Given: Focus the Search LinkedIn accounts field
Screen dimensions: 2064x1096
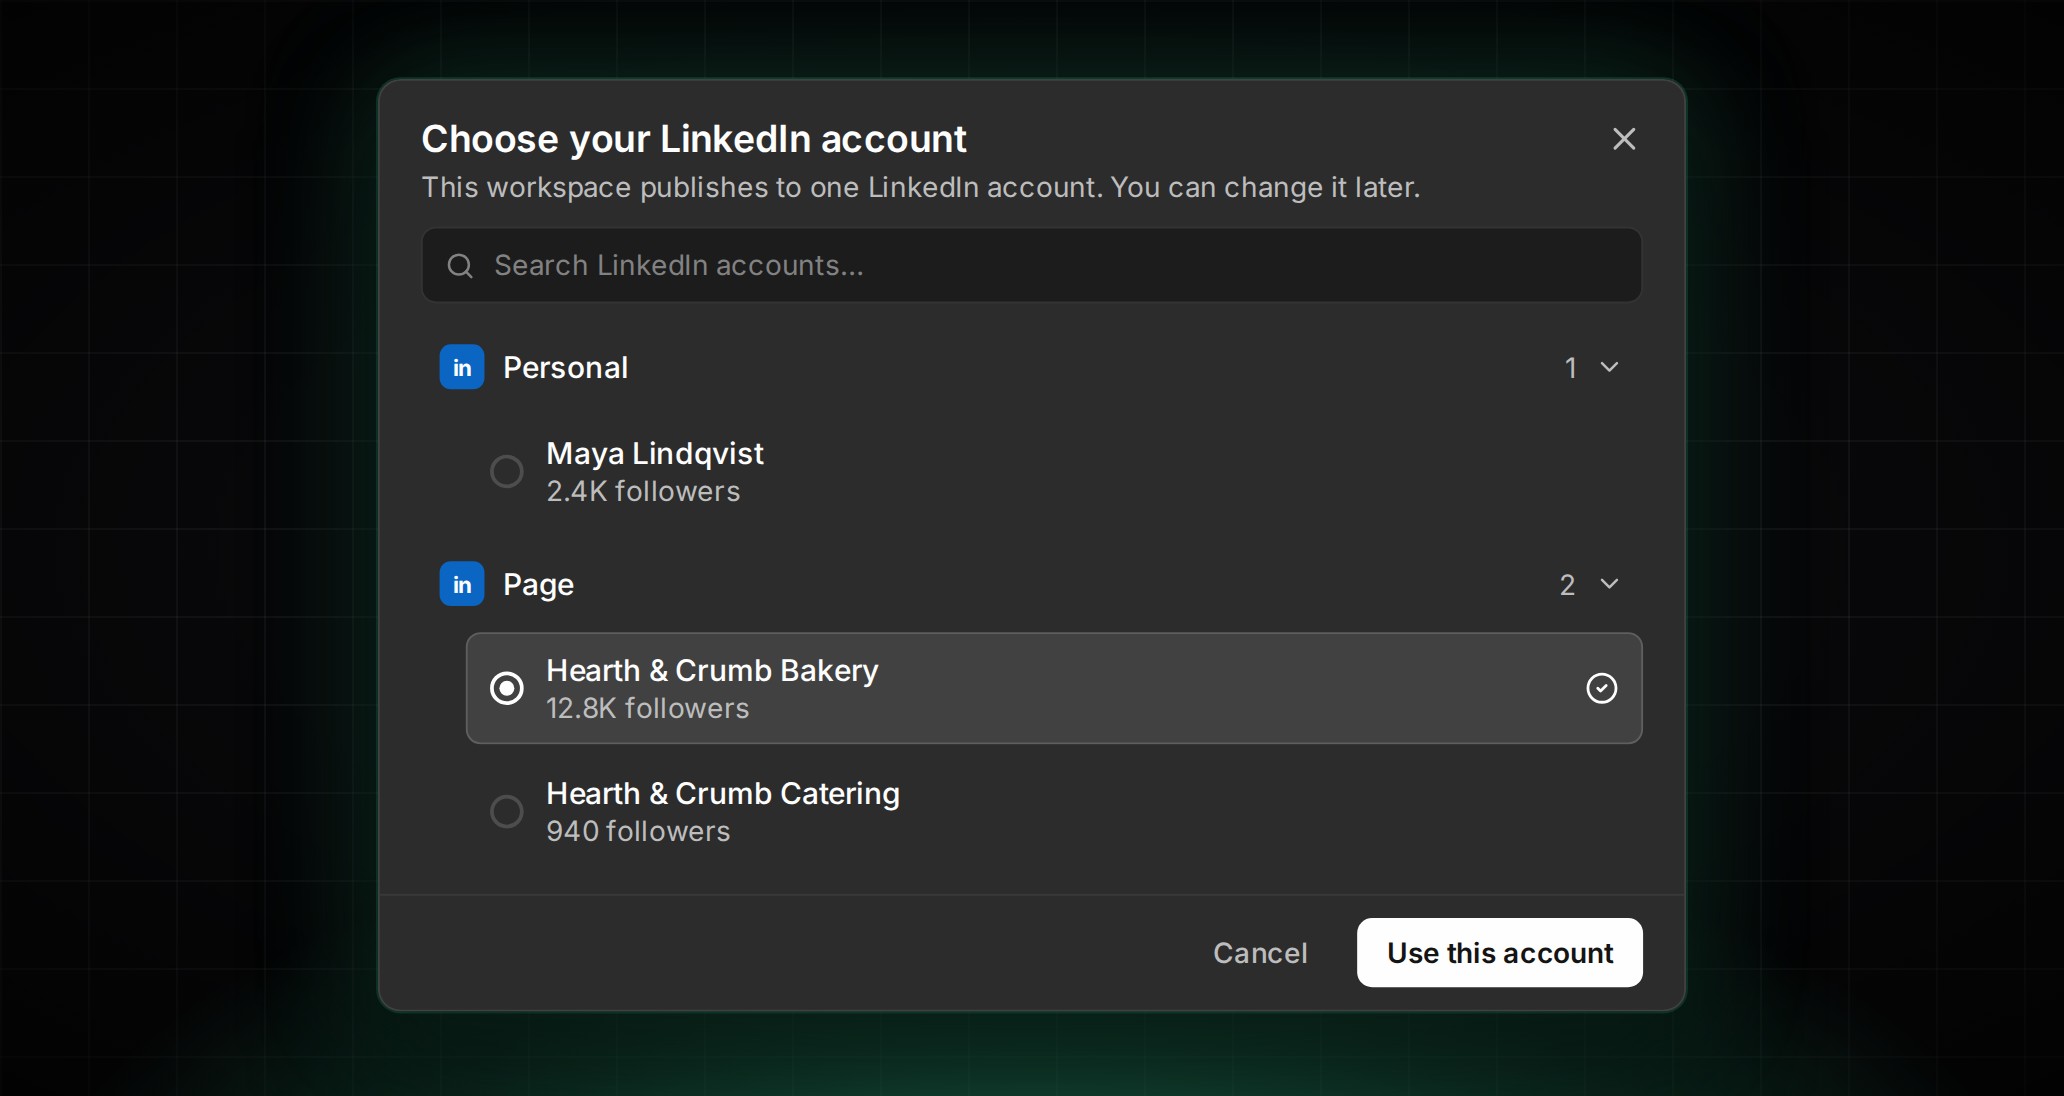Looking at the screenshot, I should click(1032, 265).
